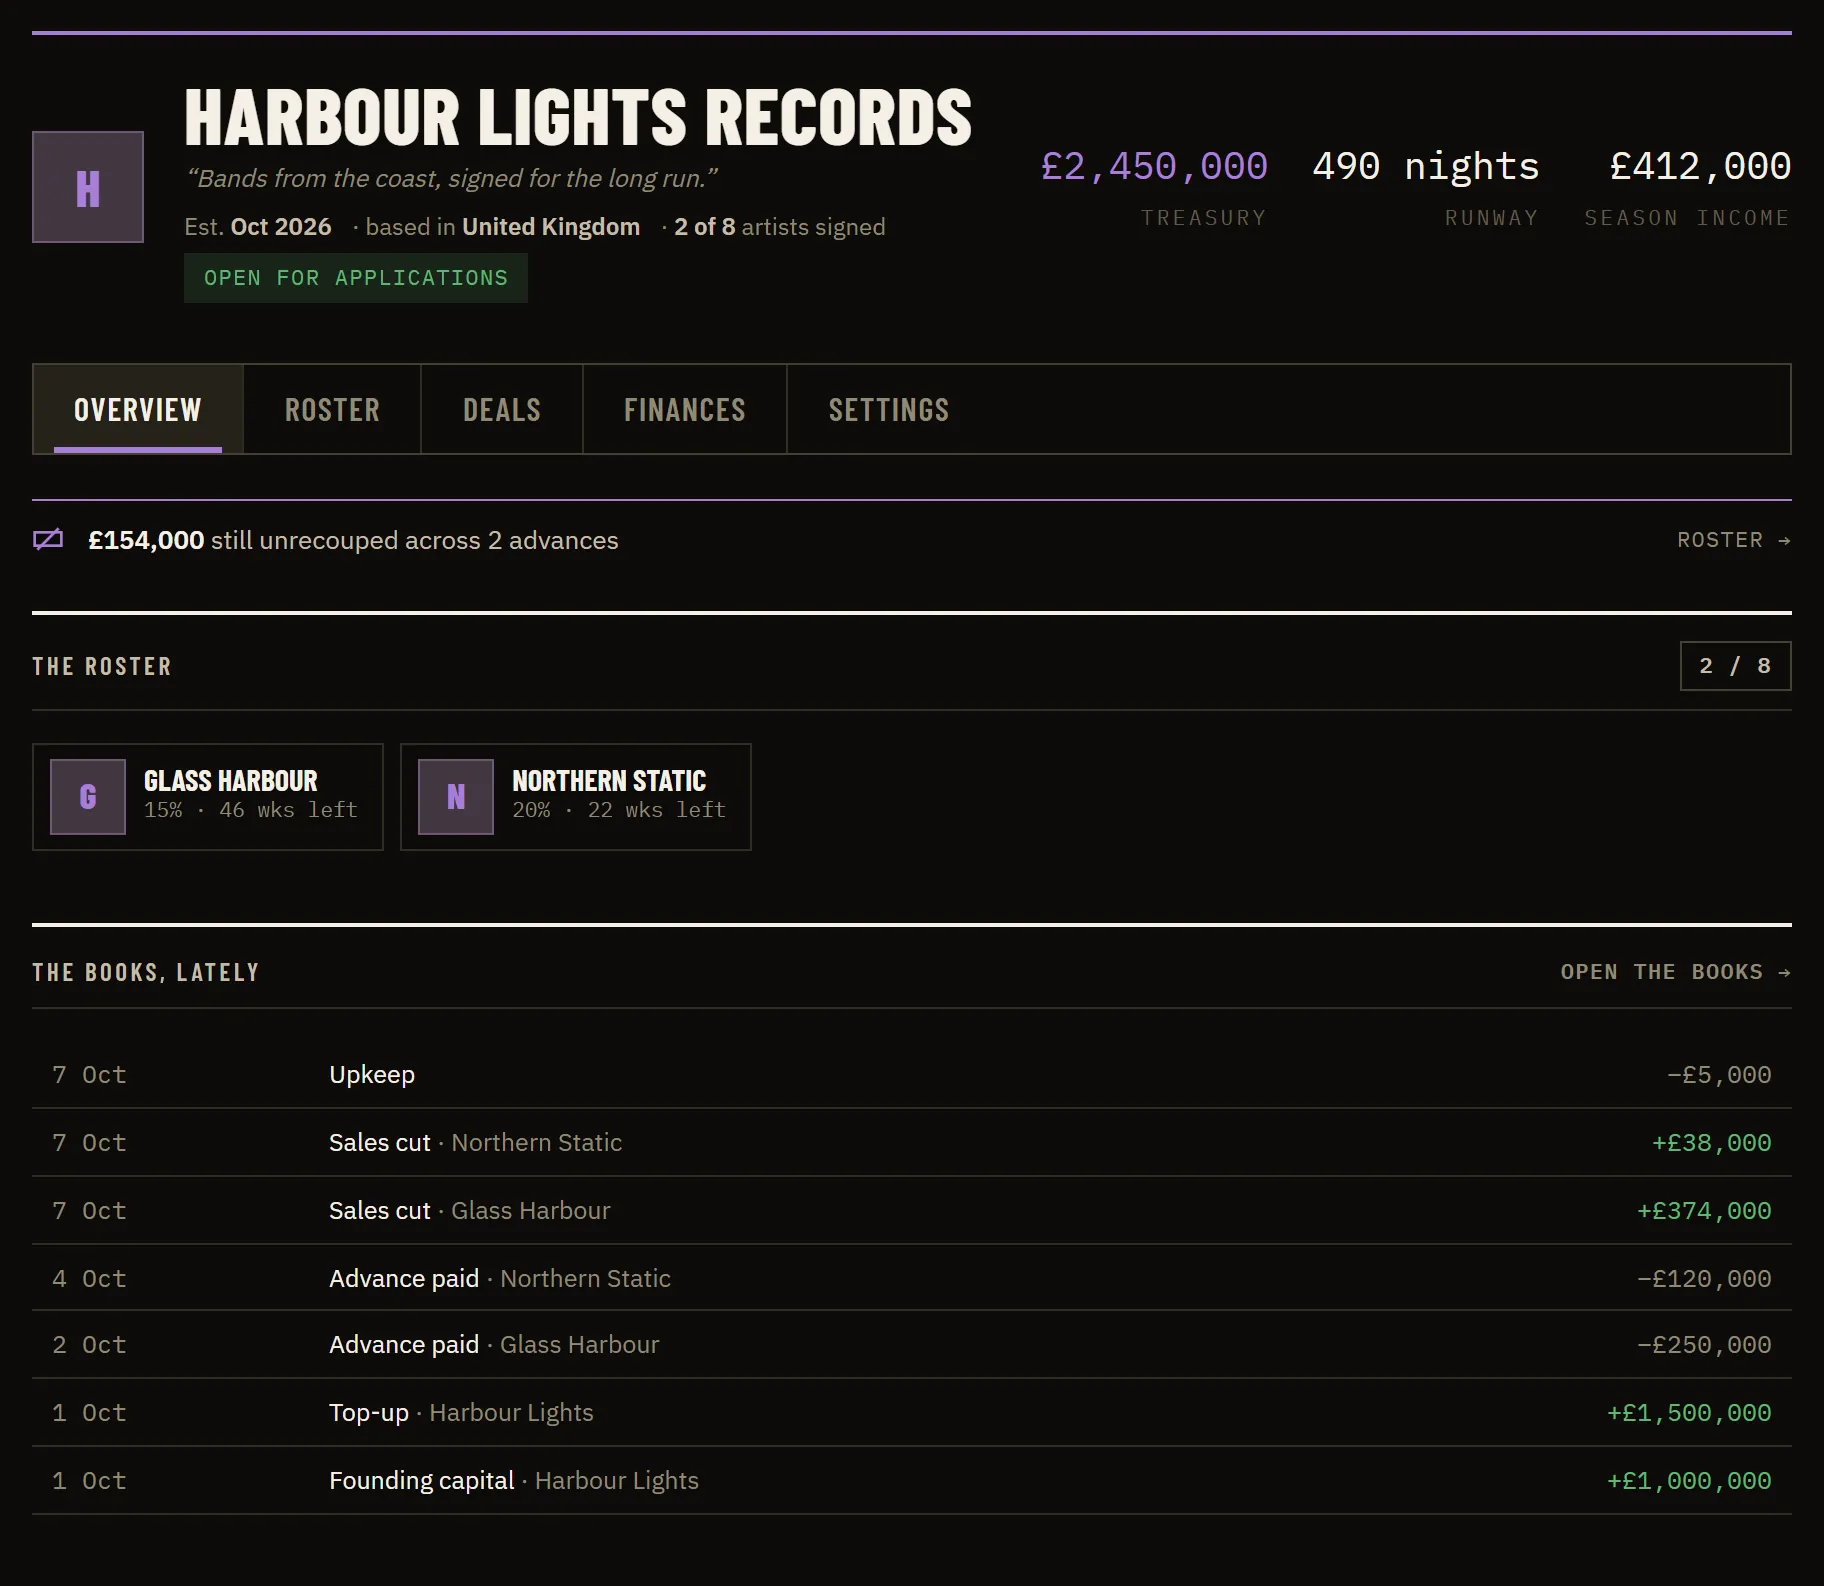Click the +£38,000 amount
The width and height of the screenshot is (1824, 1586).
tap(1711, 1143)
